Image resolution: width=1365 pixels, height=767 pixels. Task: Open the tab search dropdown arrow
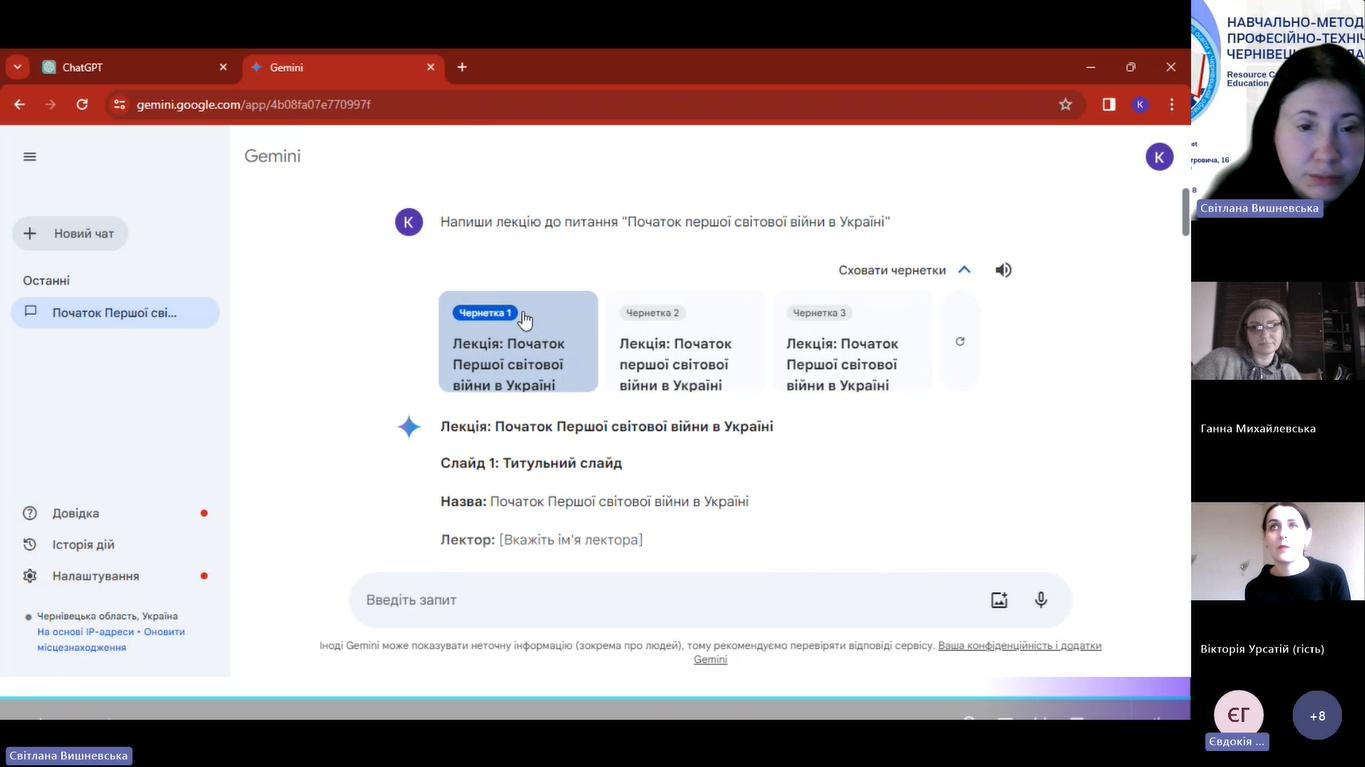17,68
